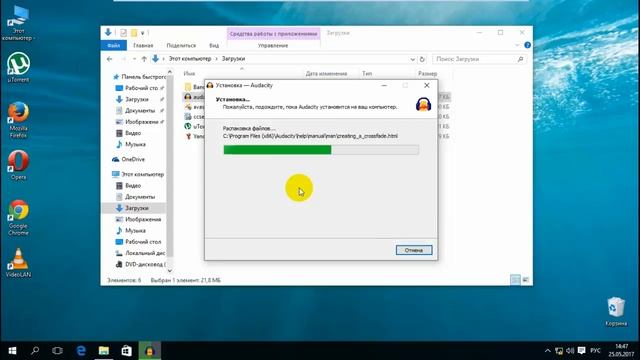Image resolution: width=640 pixels, height=360 pixels.
Task: Open File Explorer taskbar icon
Action: (x=104, y=351)
